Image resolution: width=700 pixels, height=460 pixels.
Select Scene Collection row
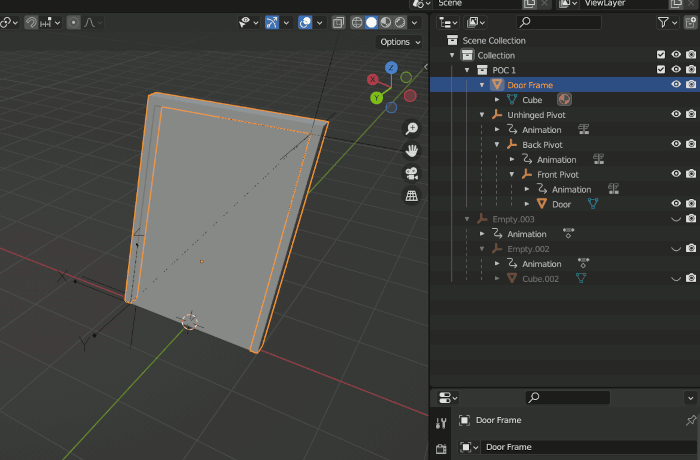pyautogui.click(x=564, y=41)
